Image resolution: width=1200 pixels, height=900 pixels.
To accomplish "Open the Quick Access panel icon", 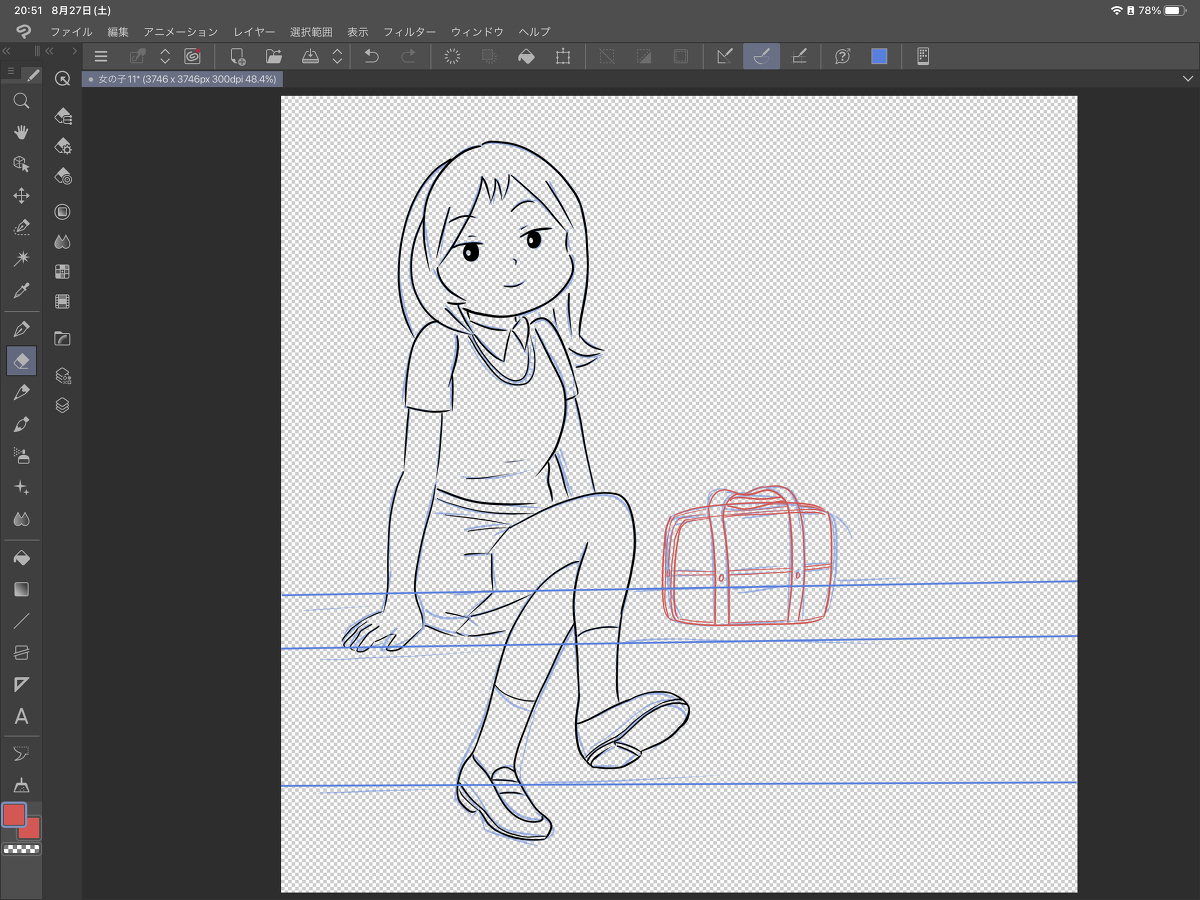I will pos(62,79).
